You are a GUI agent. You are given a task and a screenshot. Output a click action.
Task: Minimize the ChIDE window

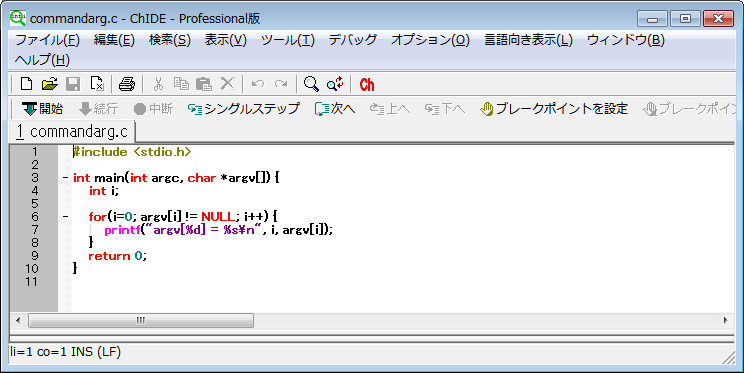click(x=652, y=19)
